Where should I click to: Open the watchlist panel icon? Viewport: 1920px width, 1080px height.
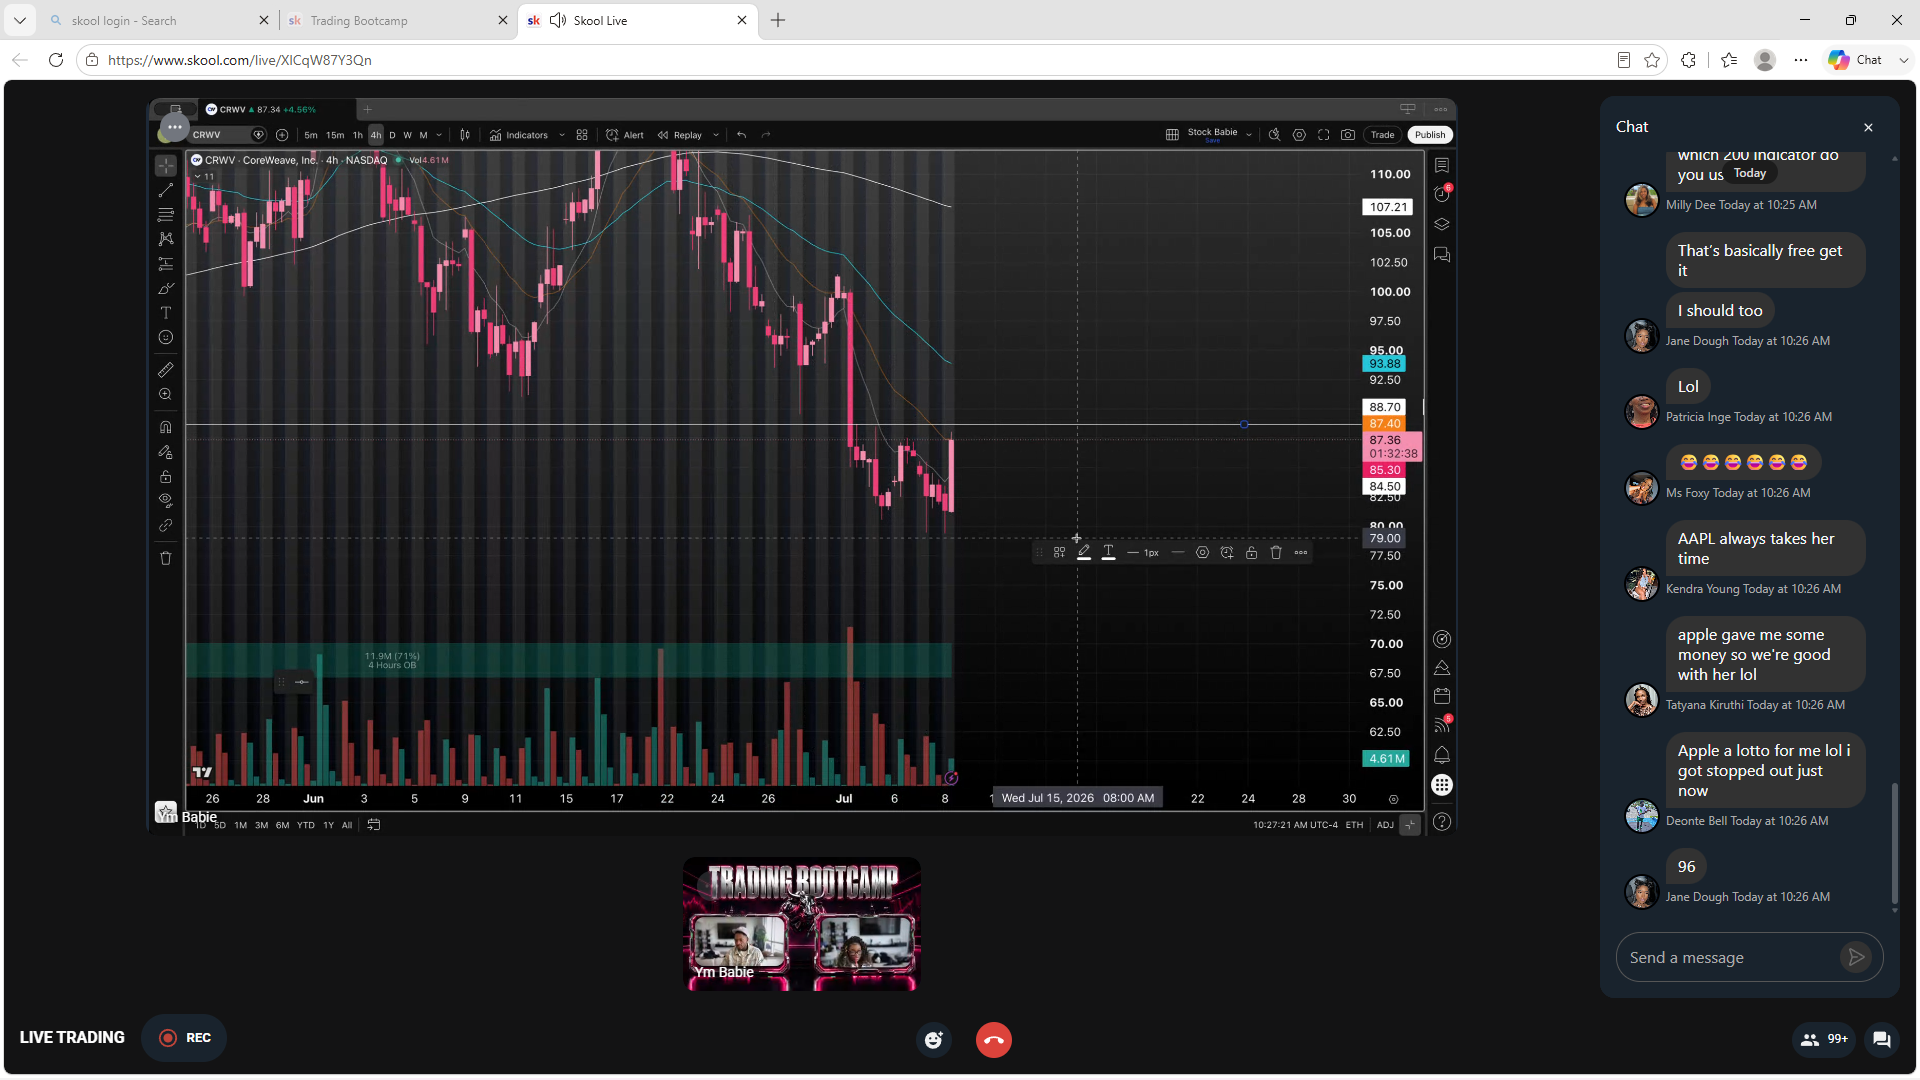pyautogui.click(x=1442, y=165)
